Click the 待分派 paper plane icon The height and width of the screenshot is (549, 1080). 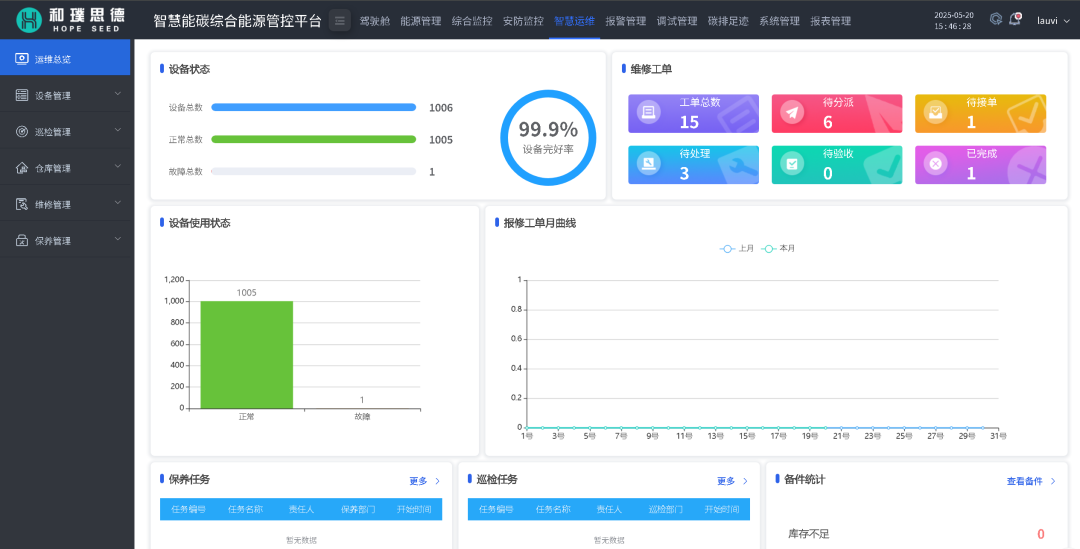click(792, 113)
